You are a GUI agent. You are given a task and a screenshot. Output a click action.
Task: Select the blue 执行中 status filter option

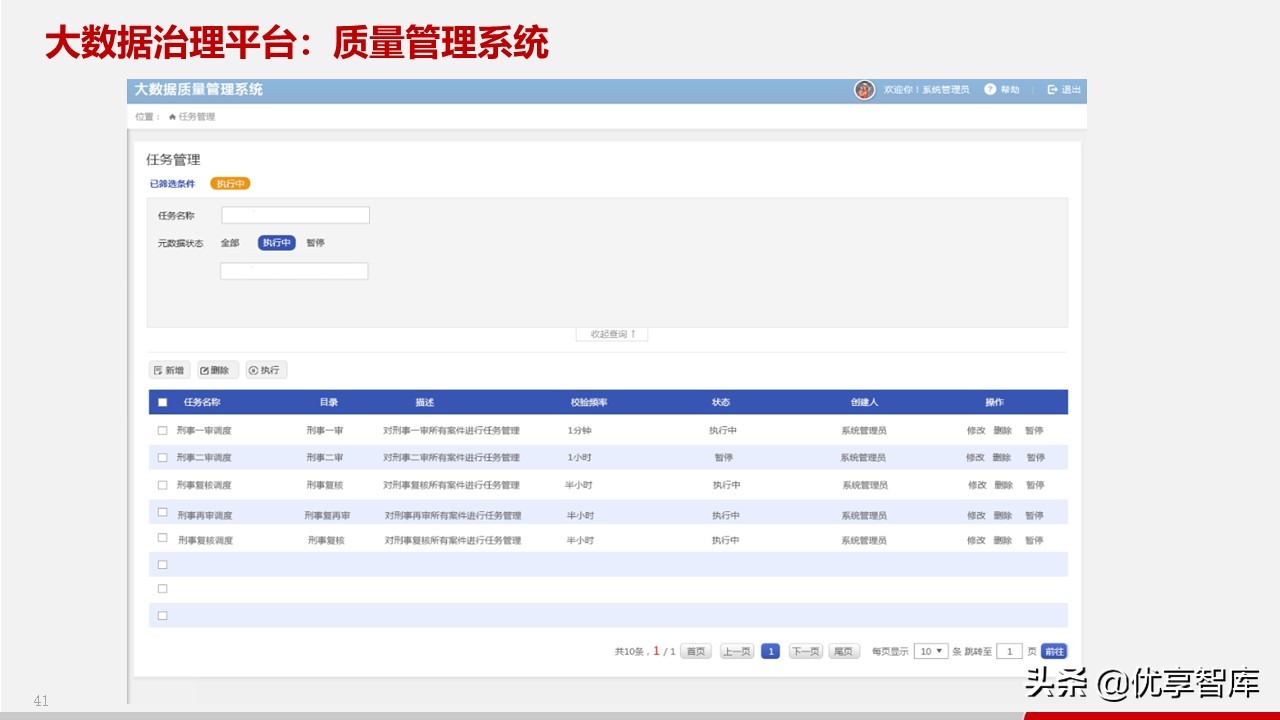tap(277, 243)
